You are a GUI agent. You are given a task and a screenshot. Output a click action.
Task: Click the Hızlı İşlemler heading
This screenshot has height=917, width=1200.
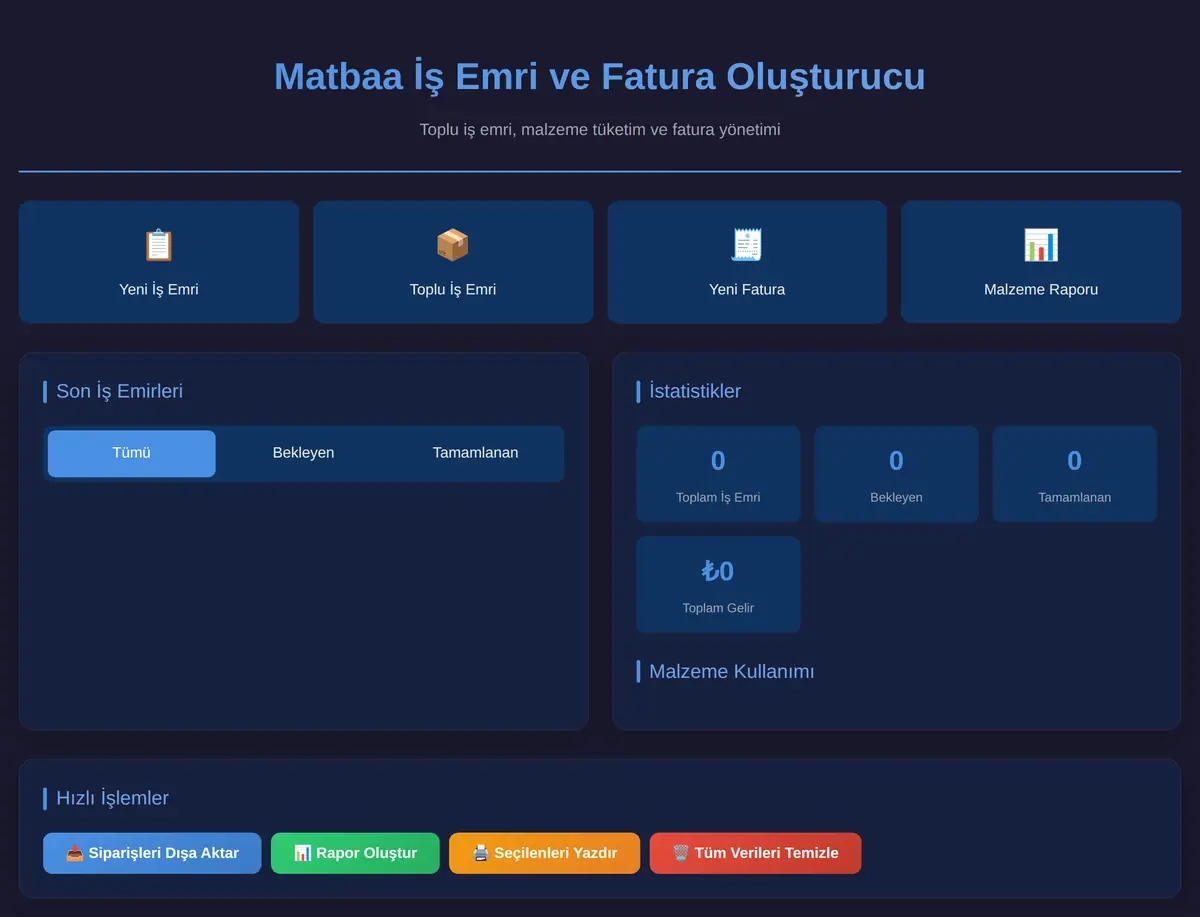[112, 798]
